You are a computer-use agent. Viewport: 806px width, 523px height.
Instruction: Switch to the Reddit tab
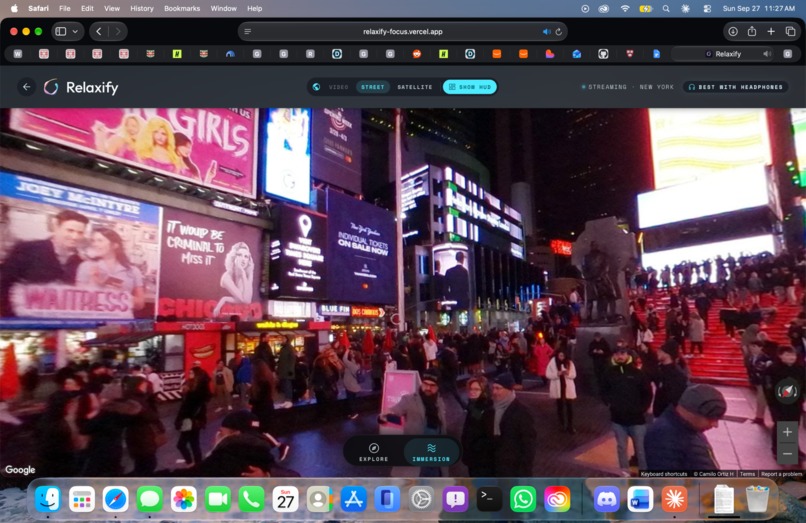click(416, 53)
